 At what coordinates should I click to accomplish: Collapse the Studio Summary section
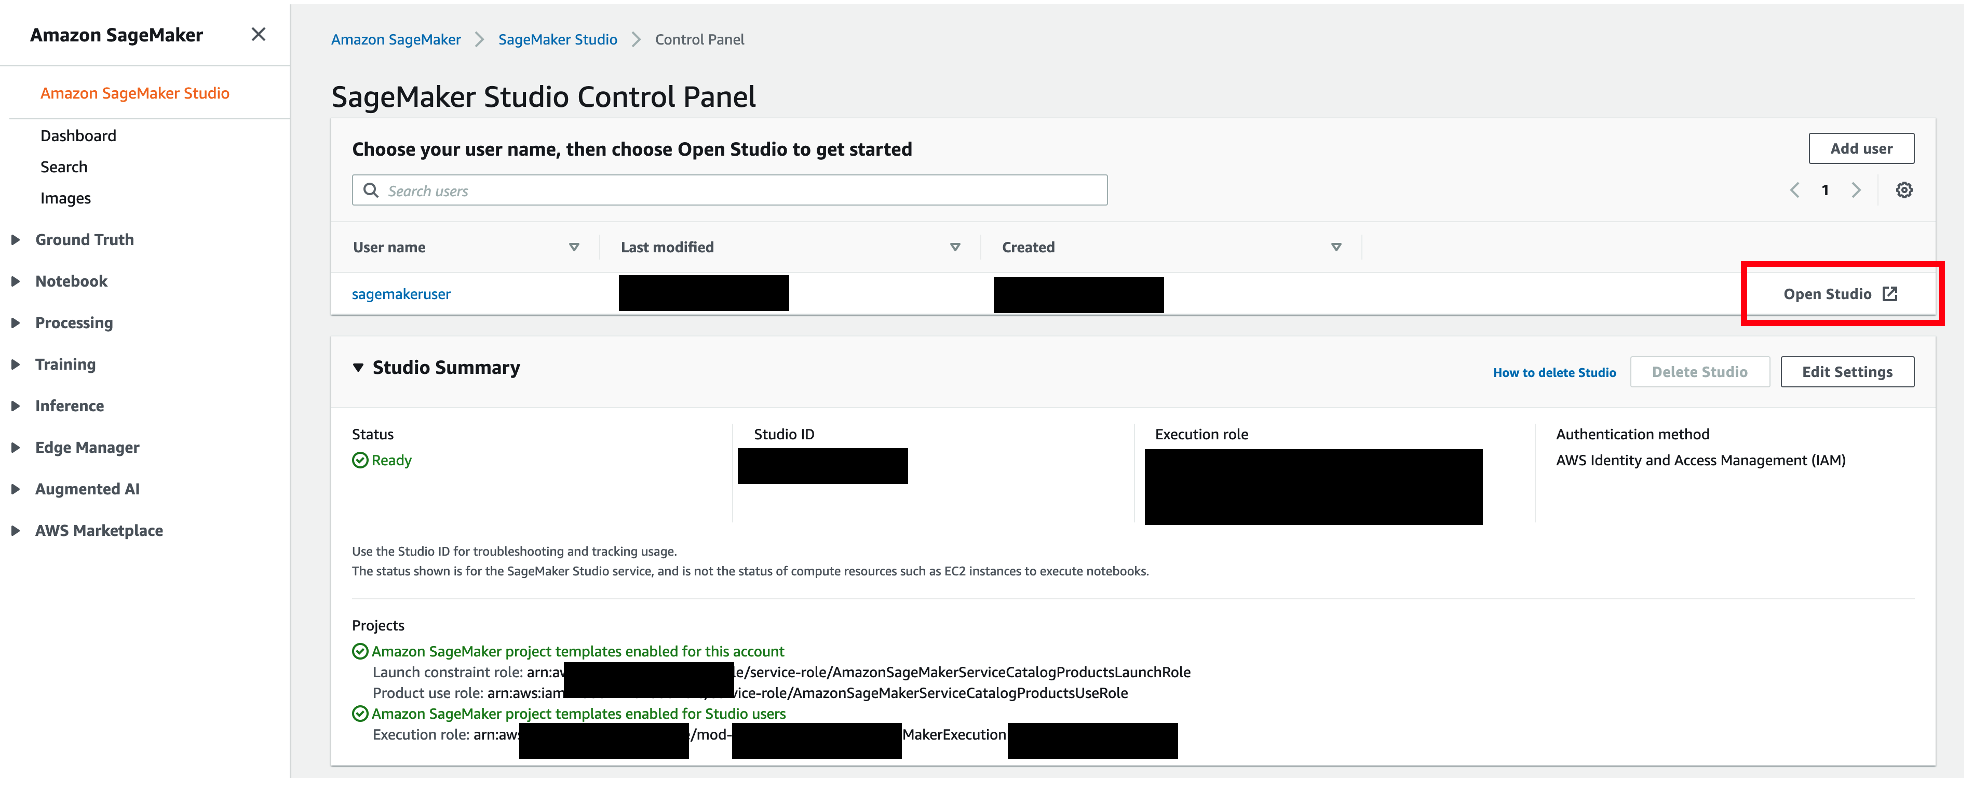point(358,368)
